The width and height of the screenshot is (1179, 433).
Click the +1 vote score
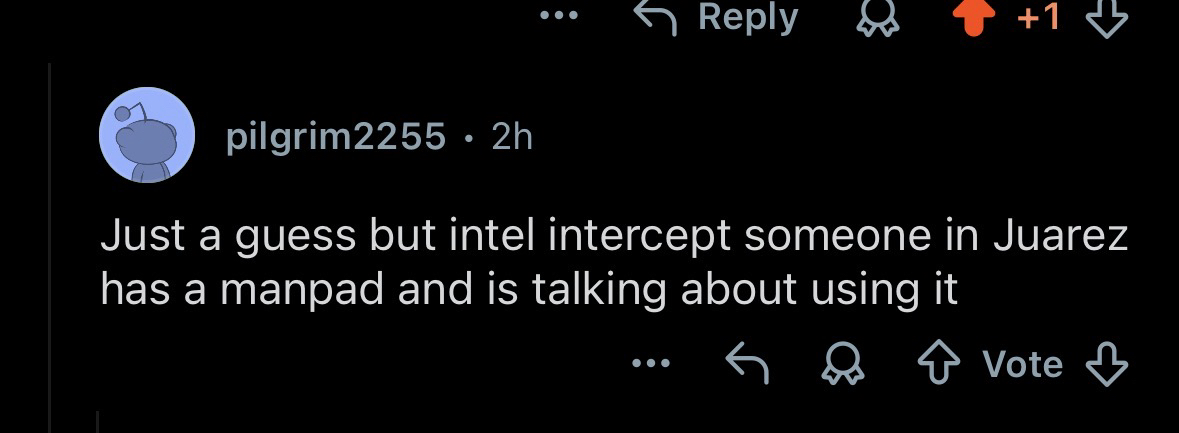click(x=1041, y=18)
